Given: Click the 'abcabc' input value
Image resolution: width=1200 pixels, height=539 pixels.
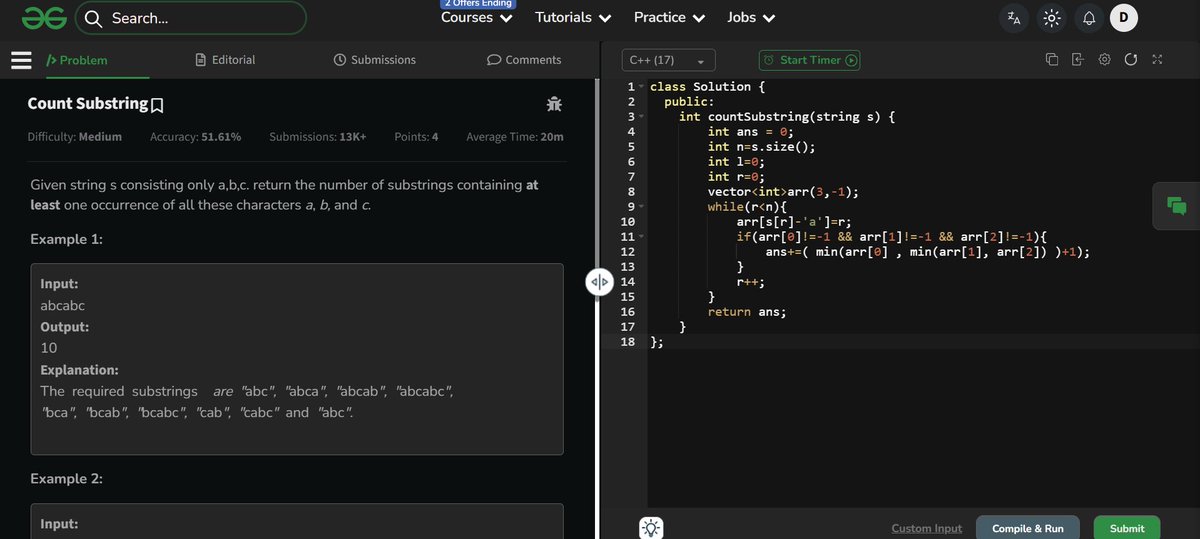Looking at the screenshot, I should pos(63,305).
